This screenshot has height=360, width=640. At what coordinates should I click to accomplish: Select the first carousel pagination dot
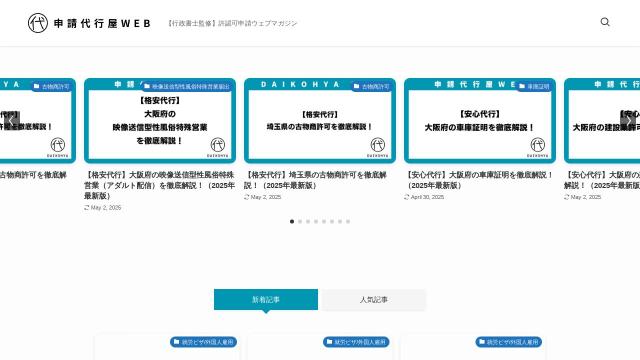point(292,221)
